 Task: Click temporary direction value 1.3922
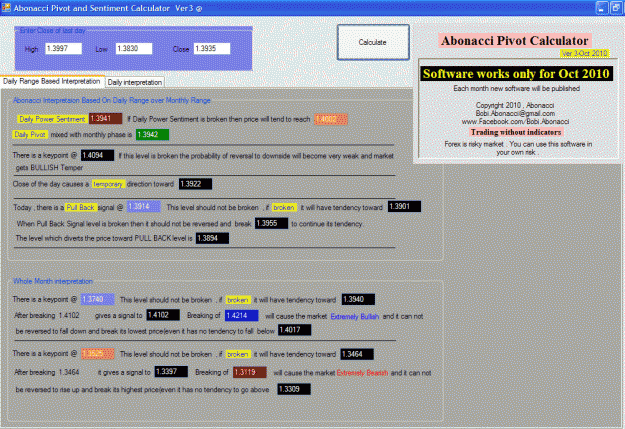coord(196,184)
